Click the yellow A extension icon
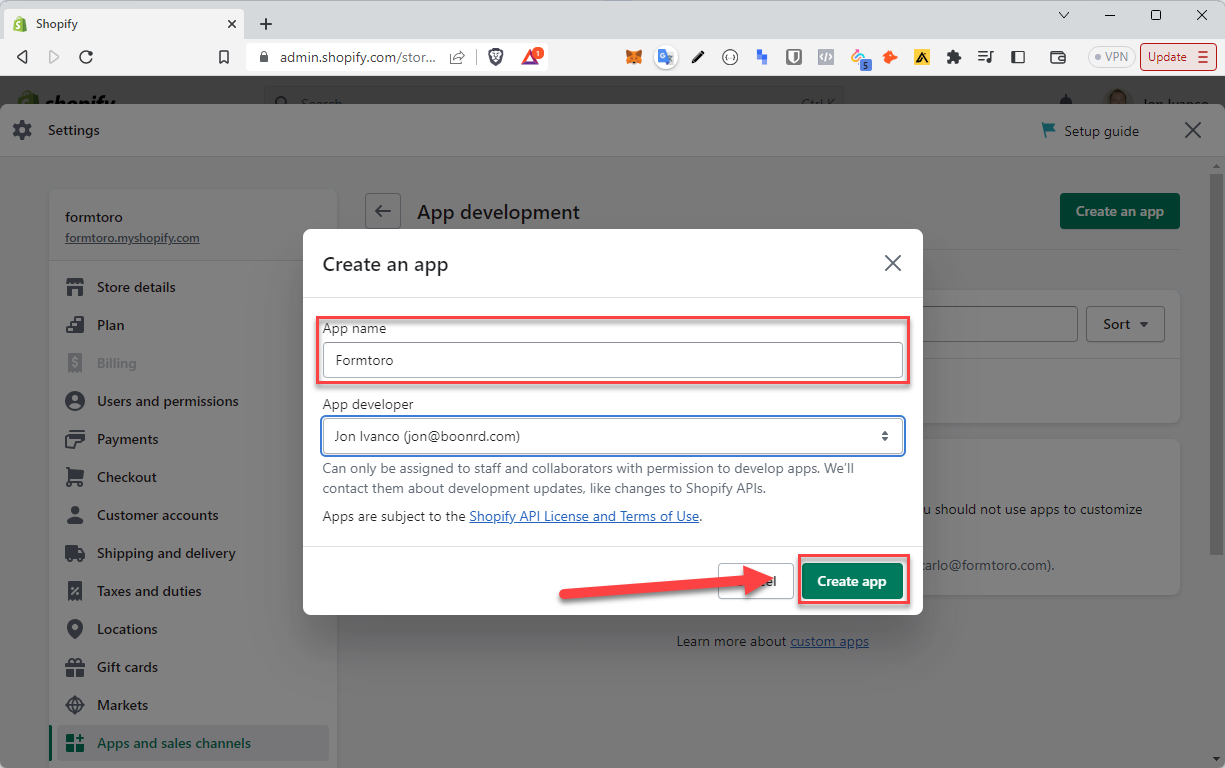This screenshot has width=1225, height=768. click(x=922, y=57)
